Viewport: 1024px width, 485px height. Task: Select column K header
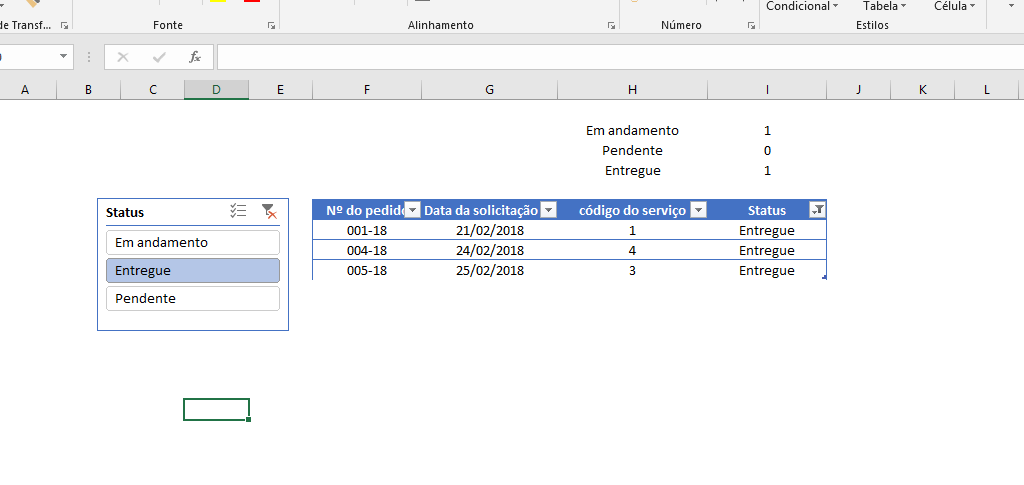(923, 89)
